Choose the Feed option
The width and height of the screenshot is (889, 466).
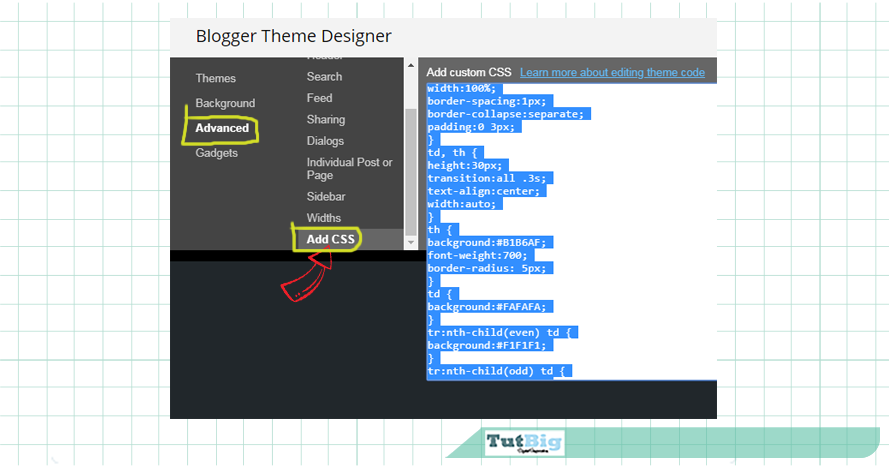click(x=319, y=98)
